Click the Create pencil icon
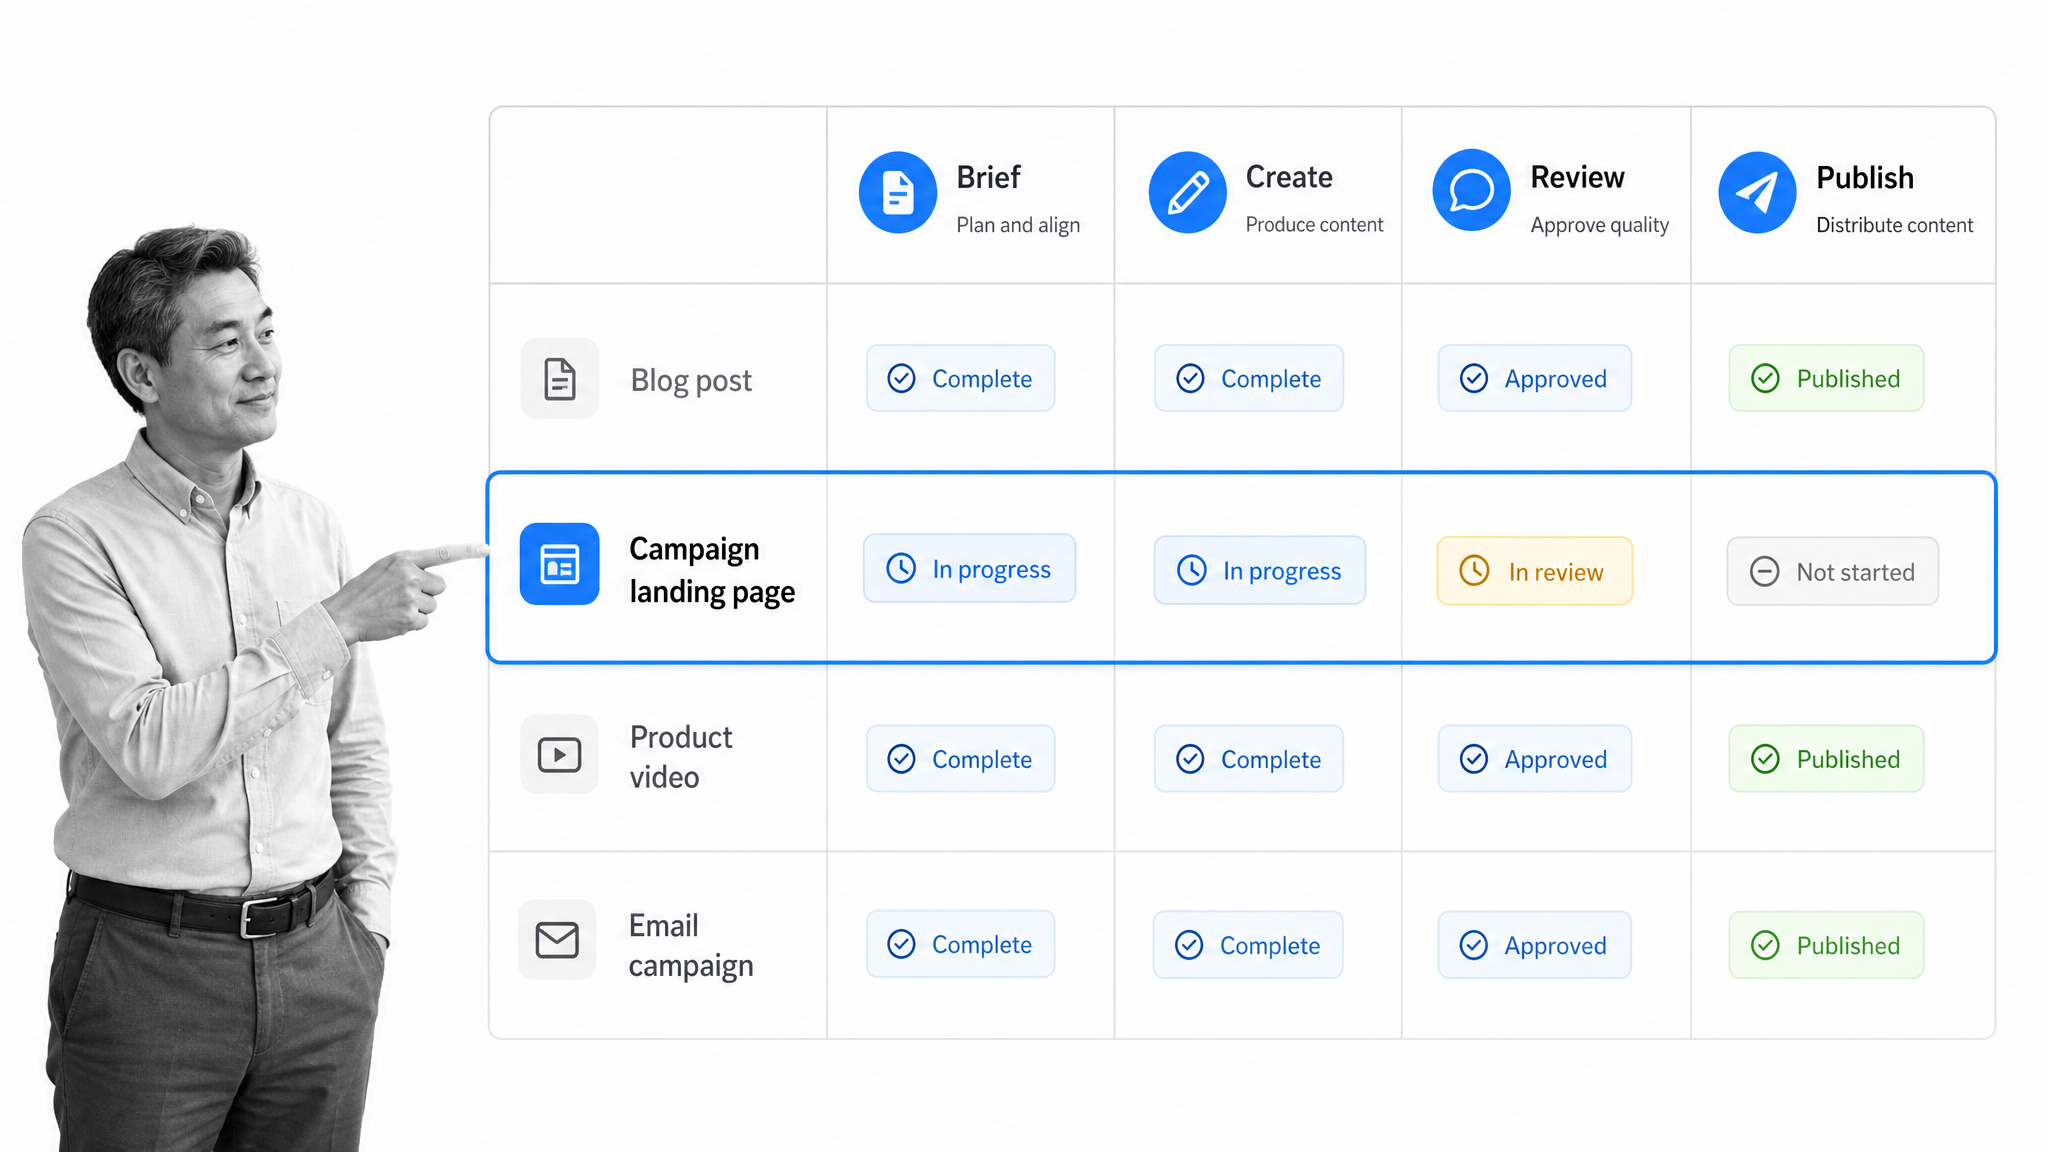Image resolution: width=2048 pixels, height=1152 pixels. coord(1187,192)
